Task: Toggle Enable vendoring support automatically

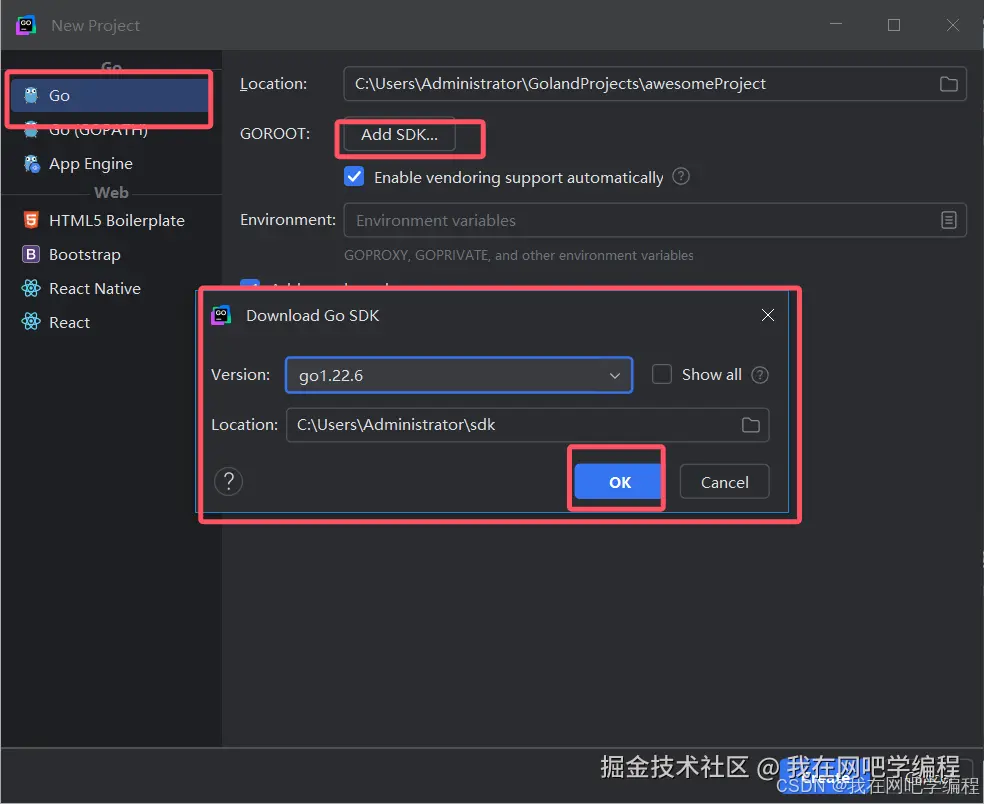Action: (354, 176)
